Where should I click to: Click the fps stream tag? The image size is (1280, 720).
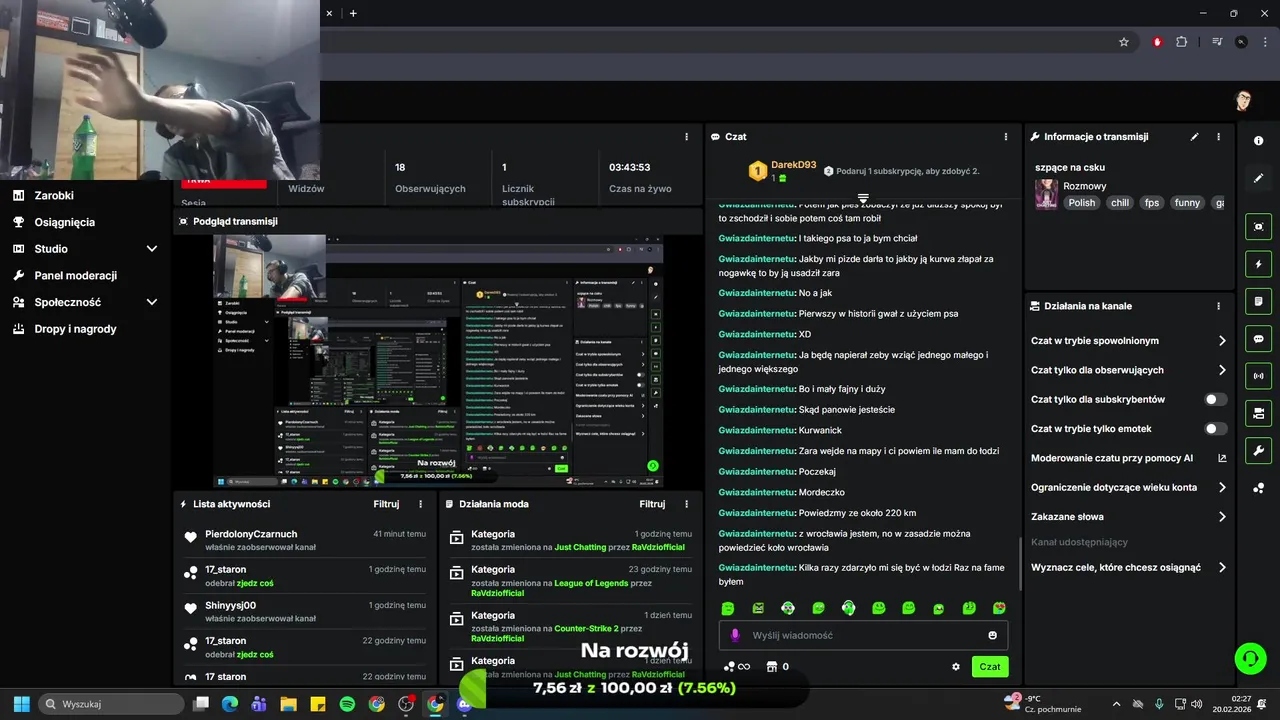[x=1152, y=202]
